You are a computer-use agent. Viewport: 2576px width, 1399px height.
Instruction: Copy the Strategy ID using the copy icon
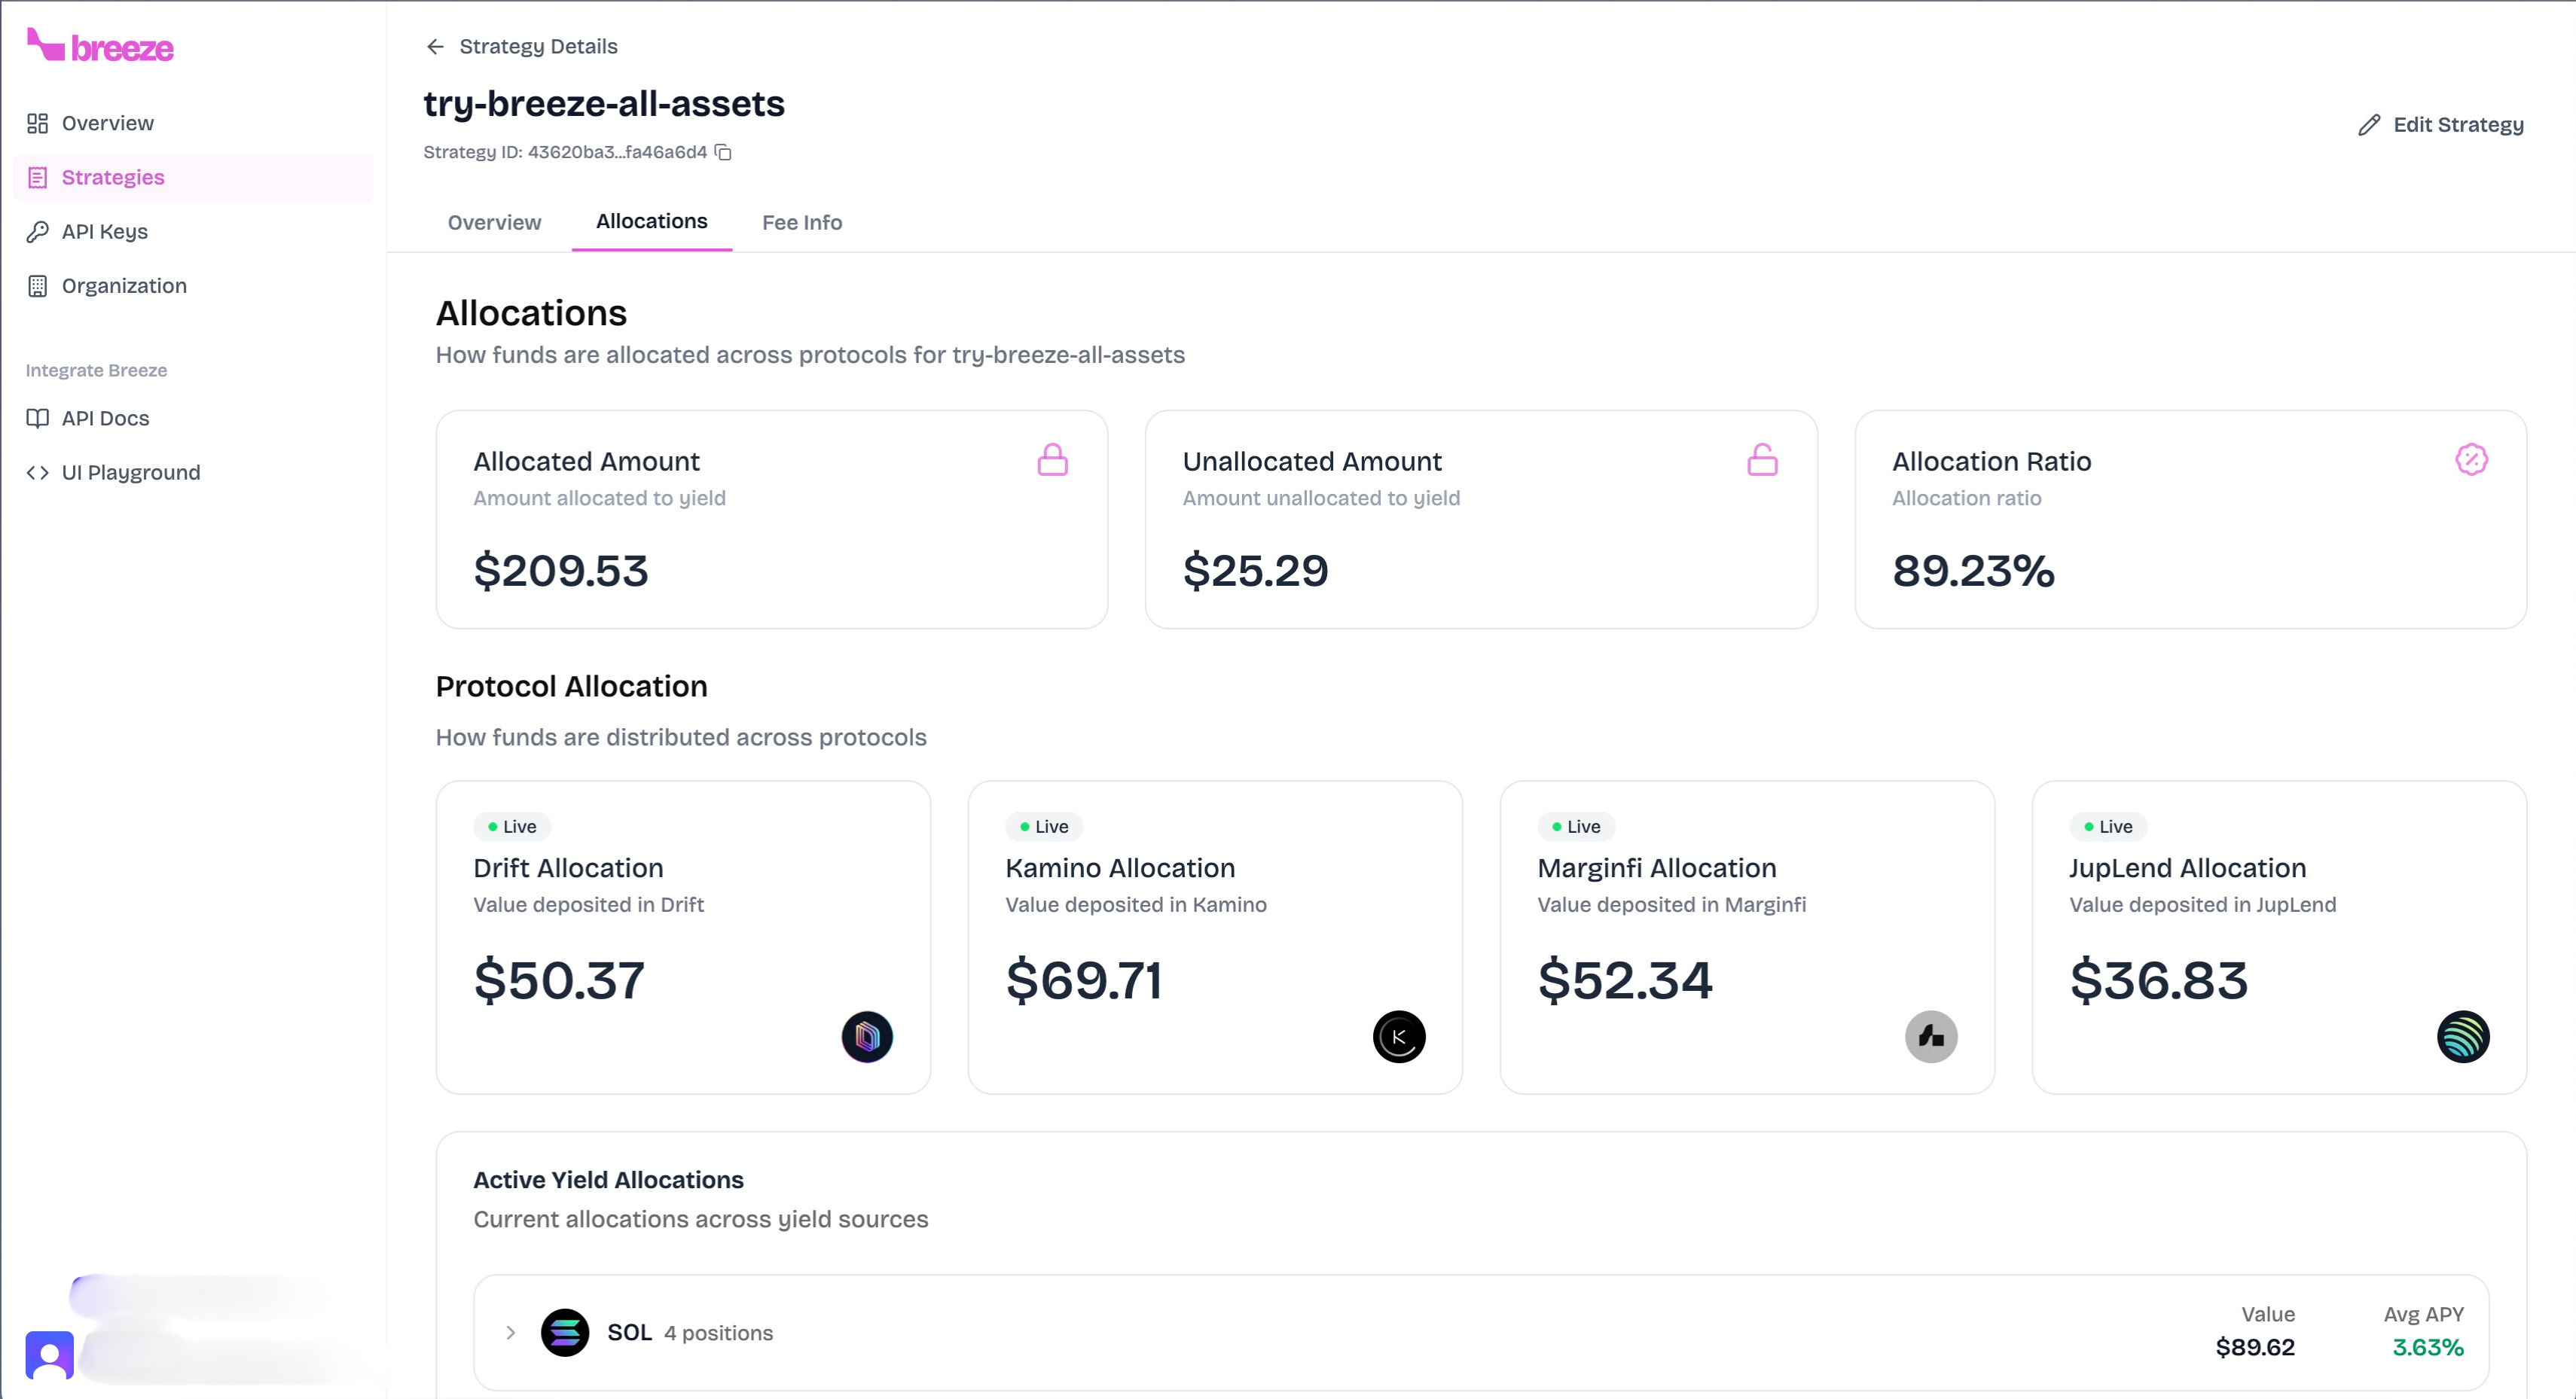click(723, 152)
